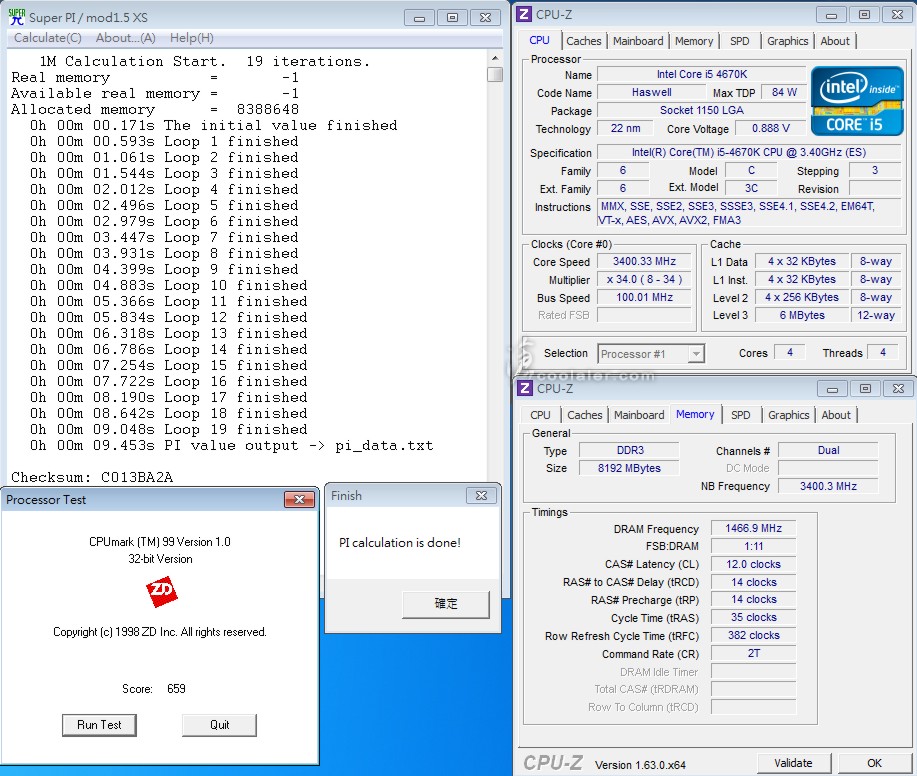
Task: Switch to Caches tab in lower CPU-Z window
Action: 585,415
